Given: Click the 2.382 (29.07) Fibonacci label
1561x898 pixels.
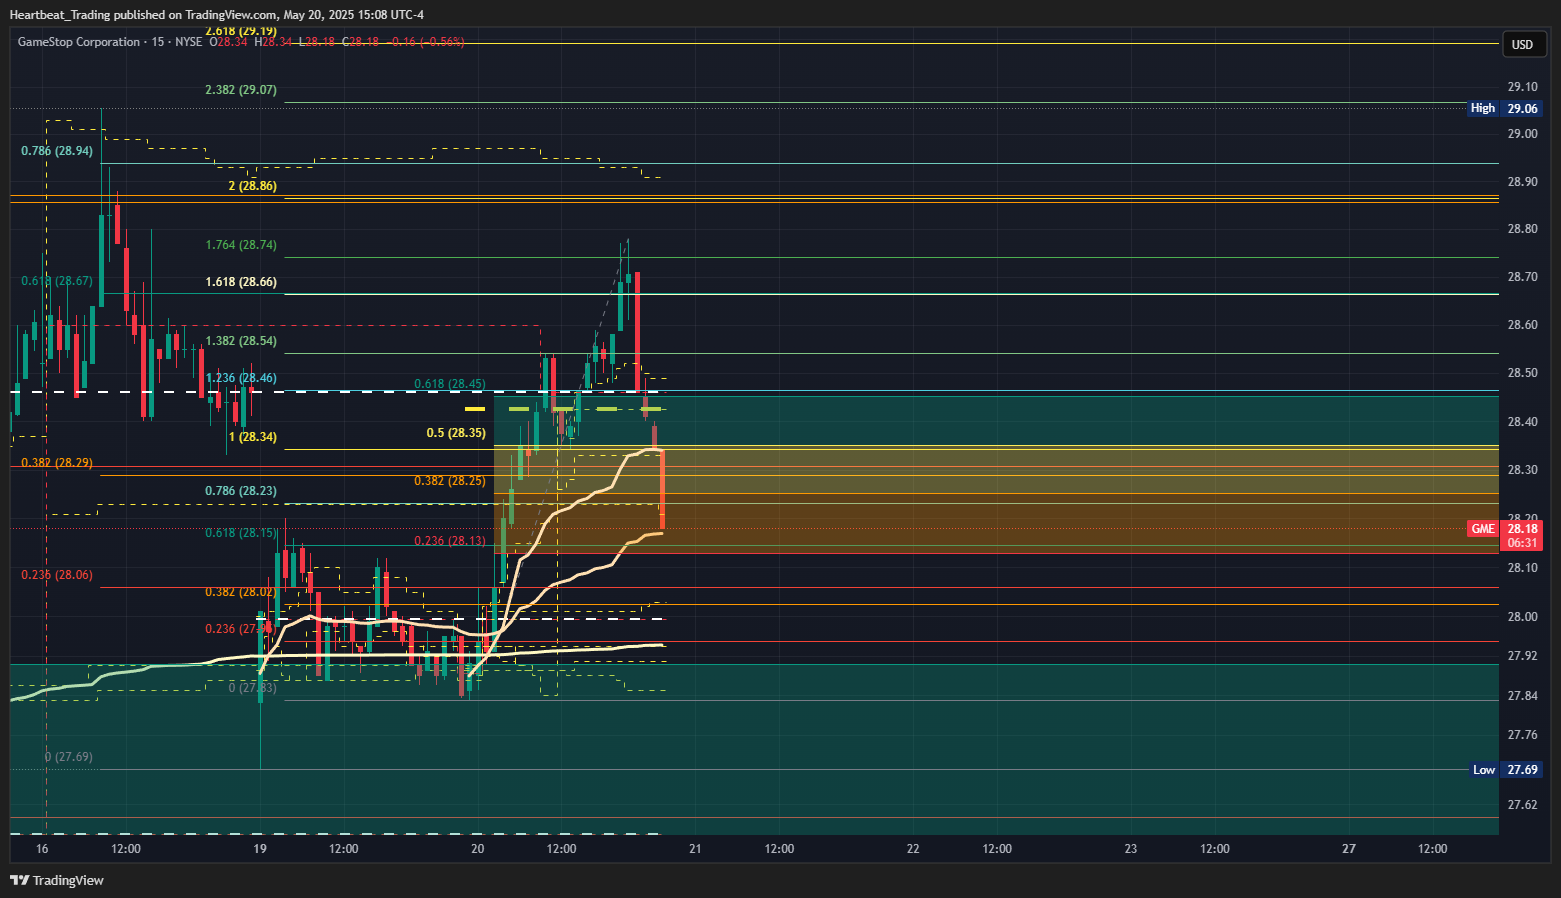Looking at the screenshot, I should pos(241,90).
